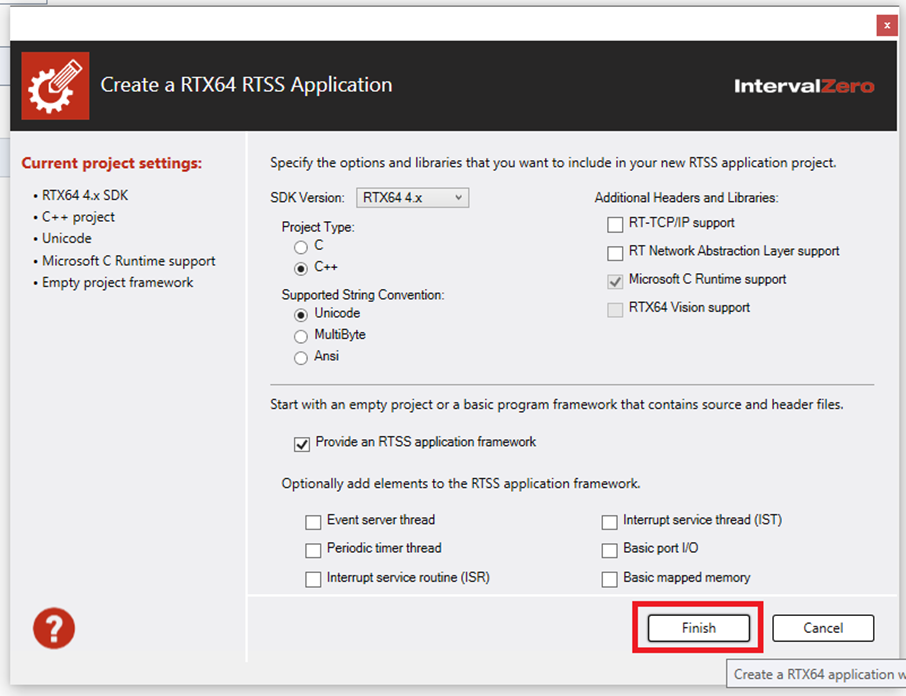Choose the Unicode string convention
This screenshot has height=696, width=906.
[301, 314]
